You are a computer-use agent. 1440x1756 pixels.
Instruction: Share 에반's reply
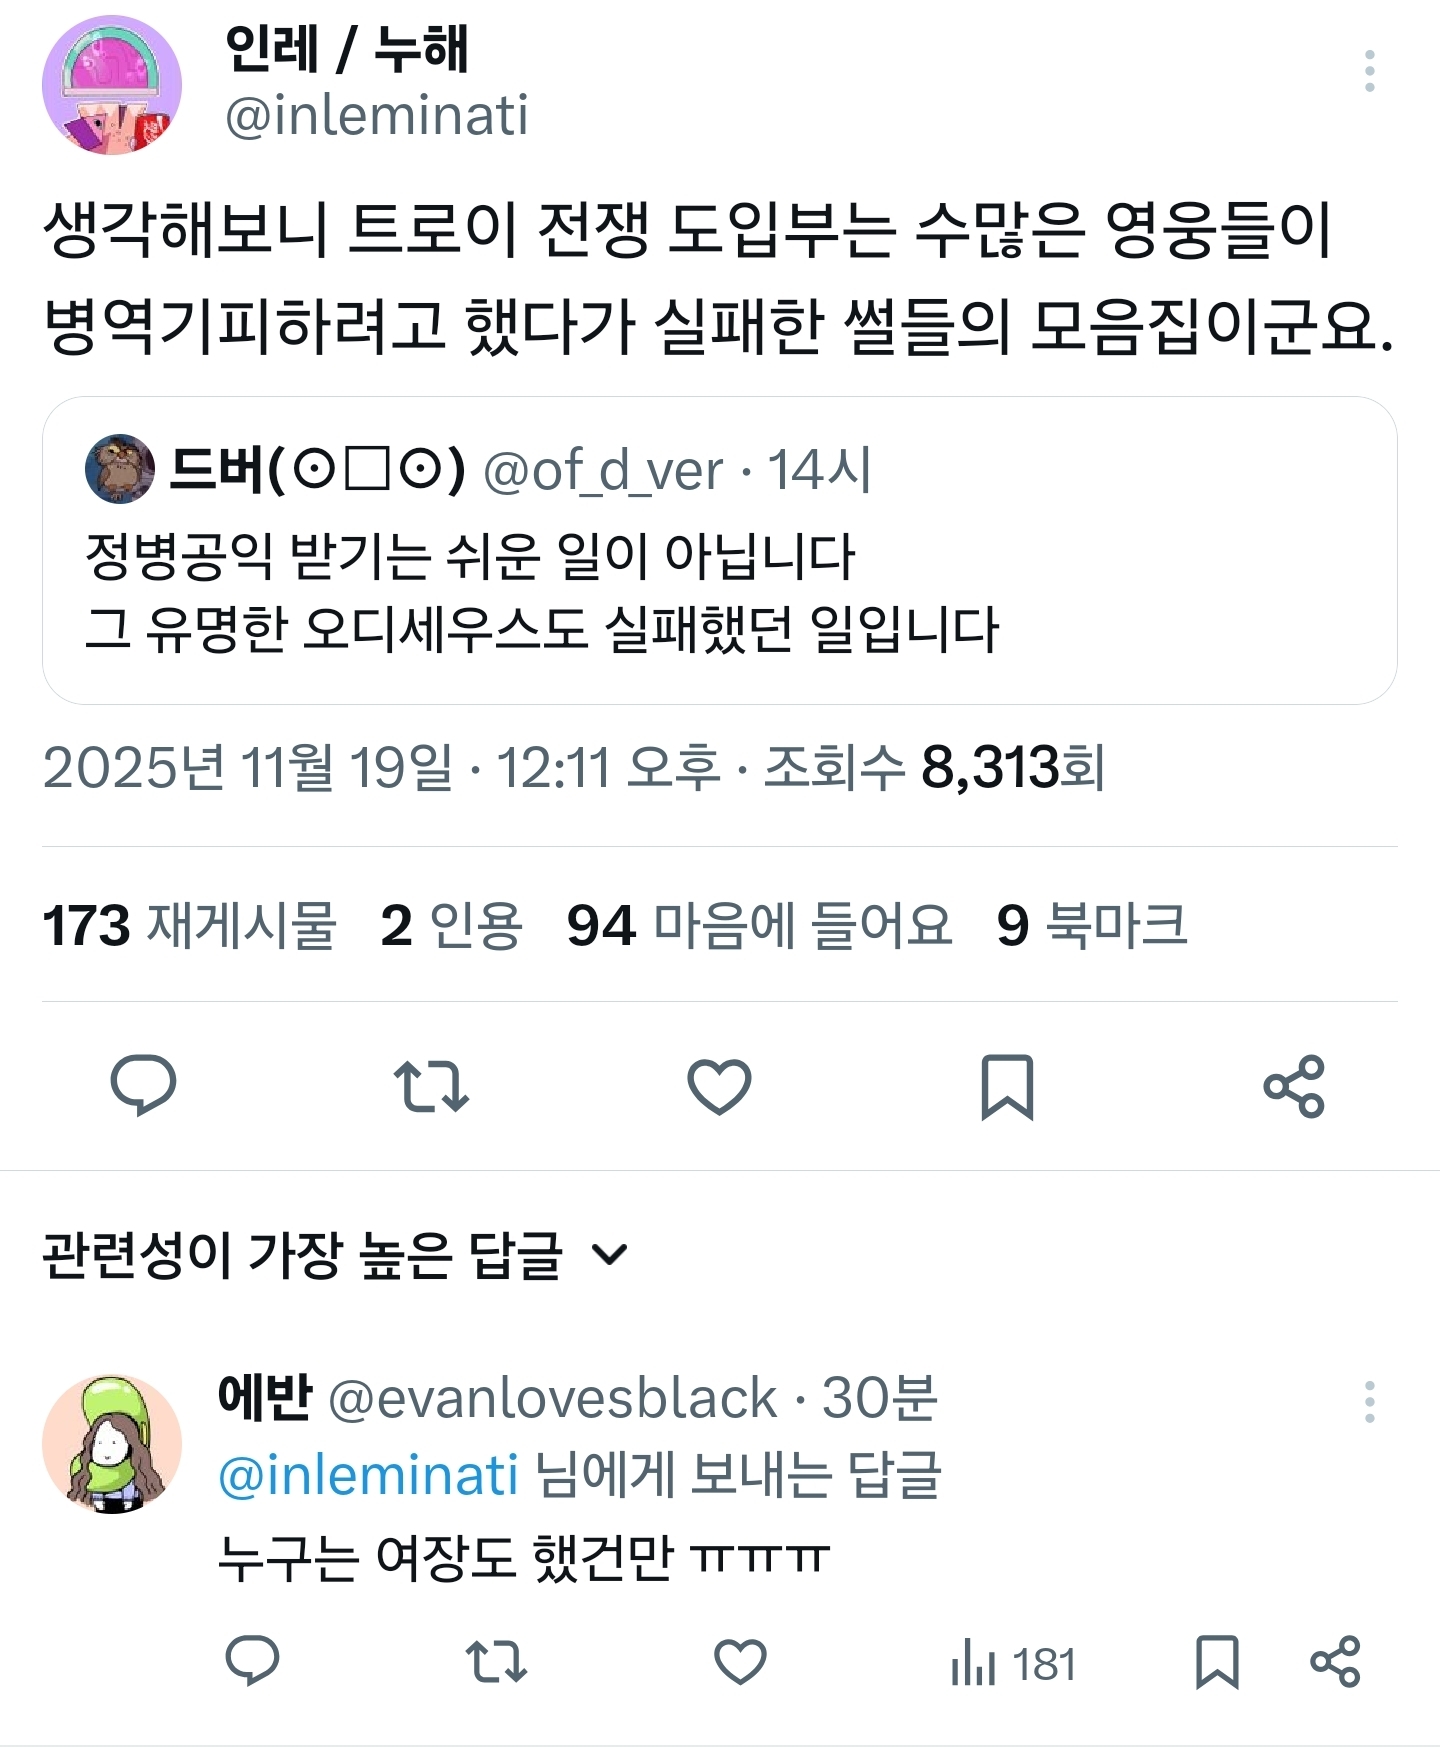tap(1335, 1663)
